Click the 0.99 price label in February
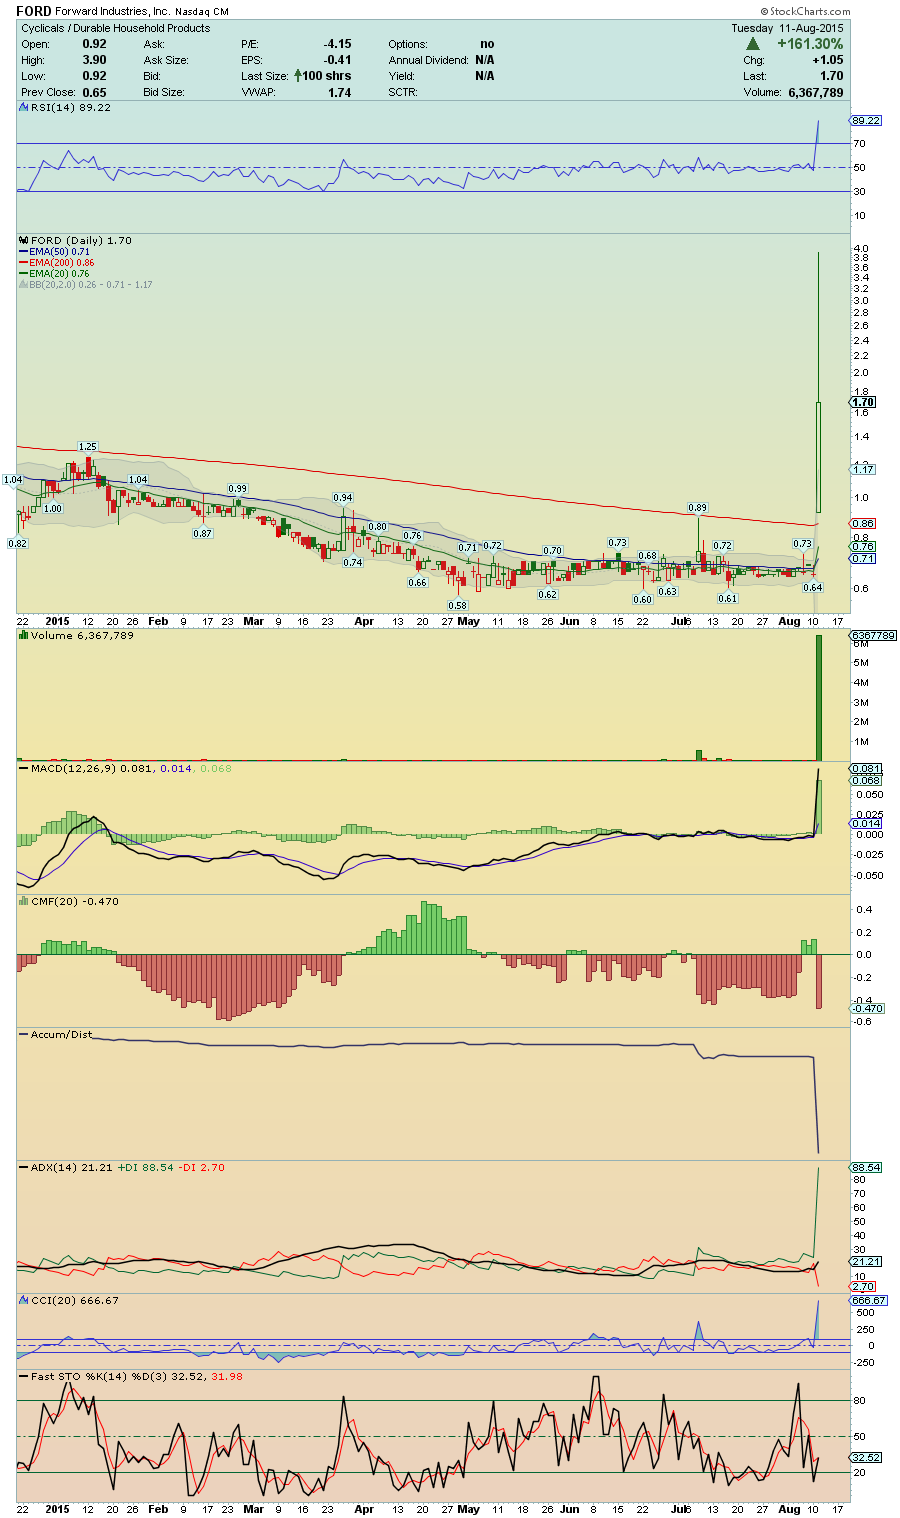The image size is (900, 1518). click(x=238, y=489)
